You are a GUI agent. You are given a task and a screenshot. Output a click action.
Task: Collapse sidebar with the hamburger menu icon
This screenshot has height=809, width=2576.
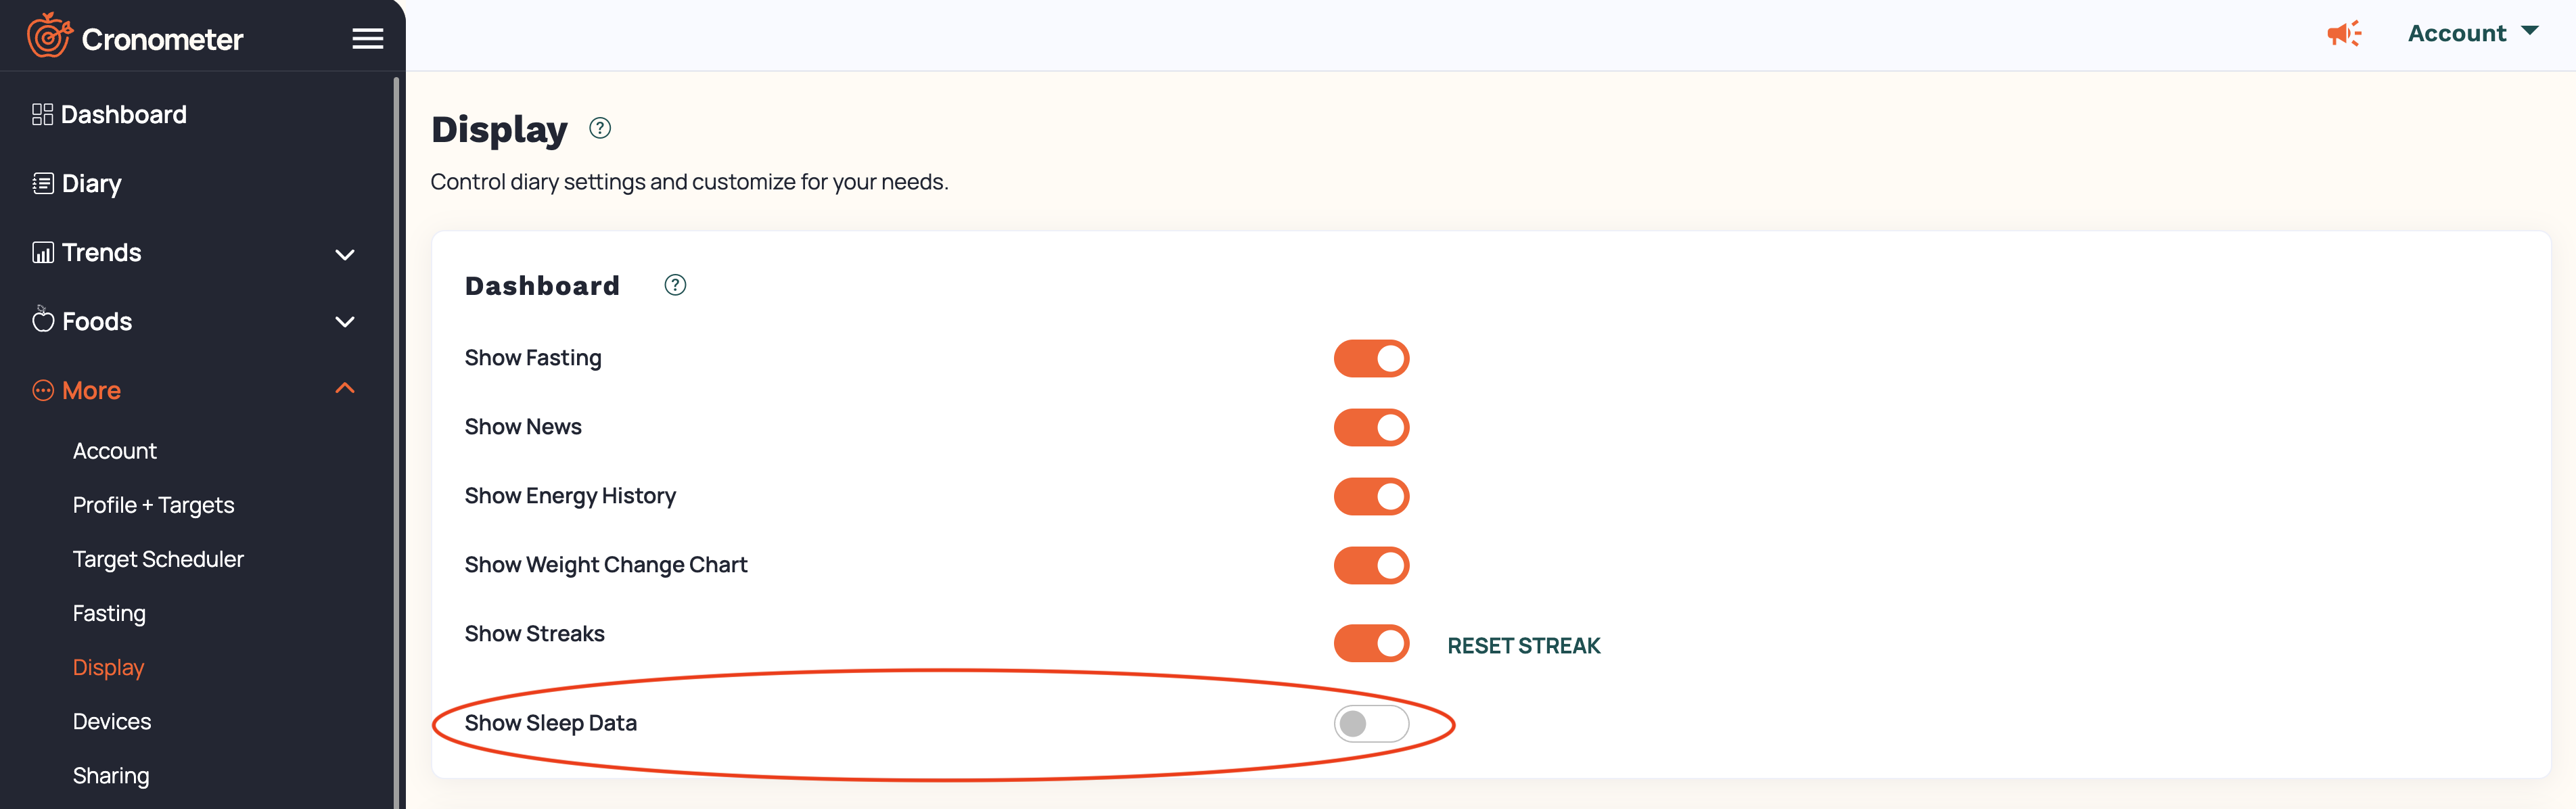tap(367, 39)
